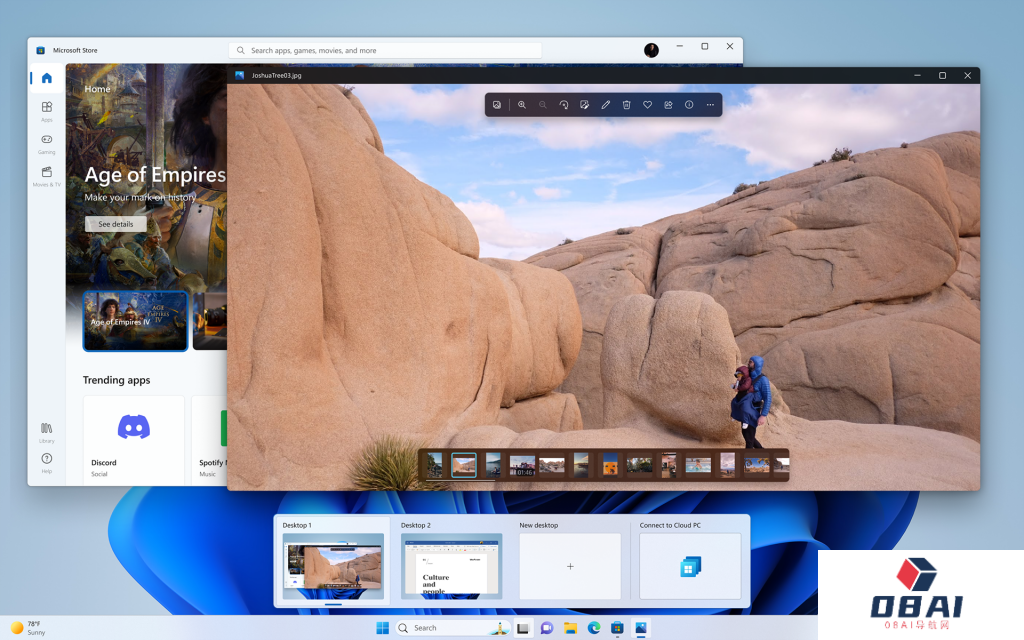Favorite the photo with the heart icon
This screenshot has width=1024, height=640.
coord(648,105)
